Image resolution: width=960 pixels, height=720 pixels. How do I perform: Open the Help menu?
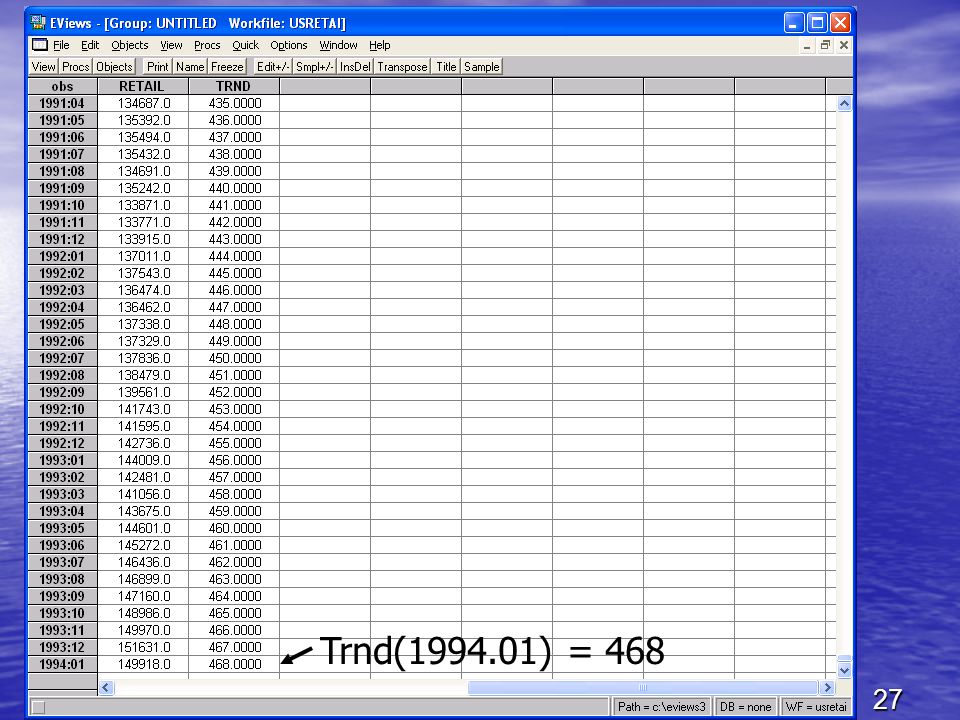point(380,45)
